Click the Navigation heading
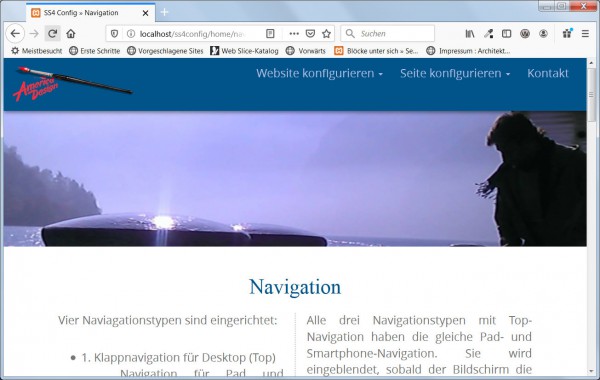Image resolution: width=600 pixels, height=380 pixels. point(295,287)
